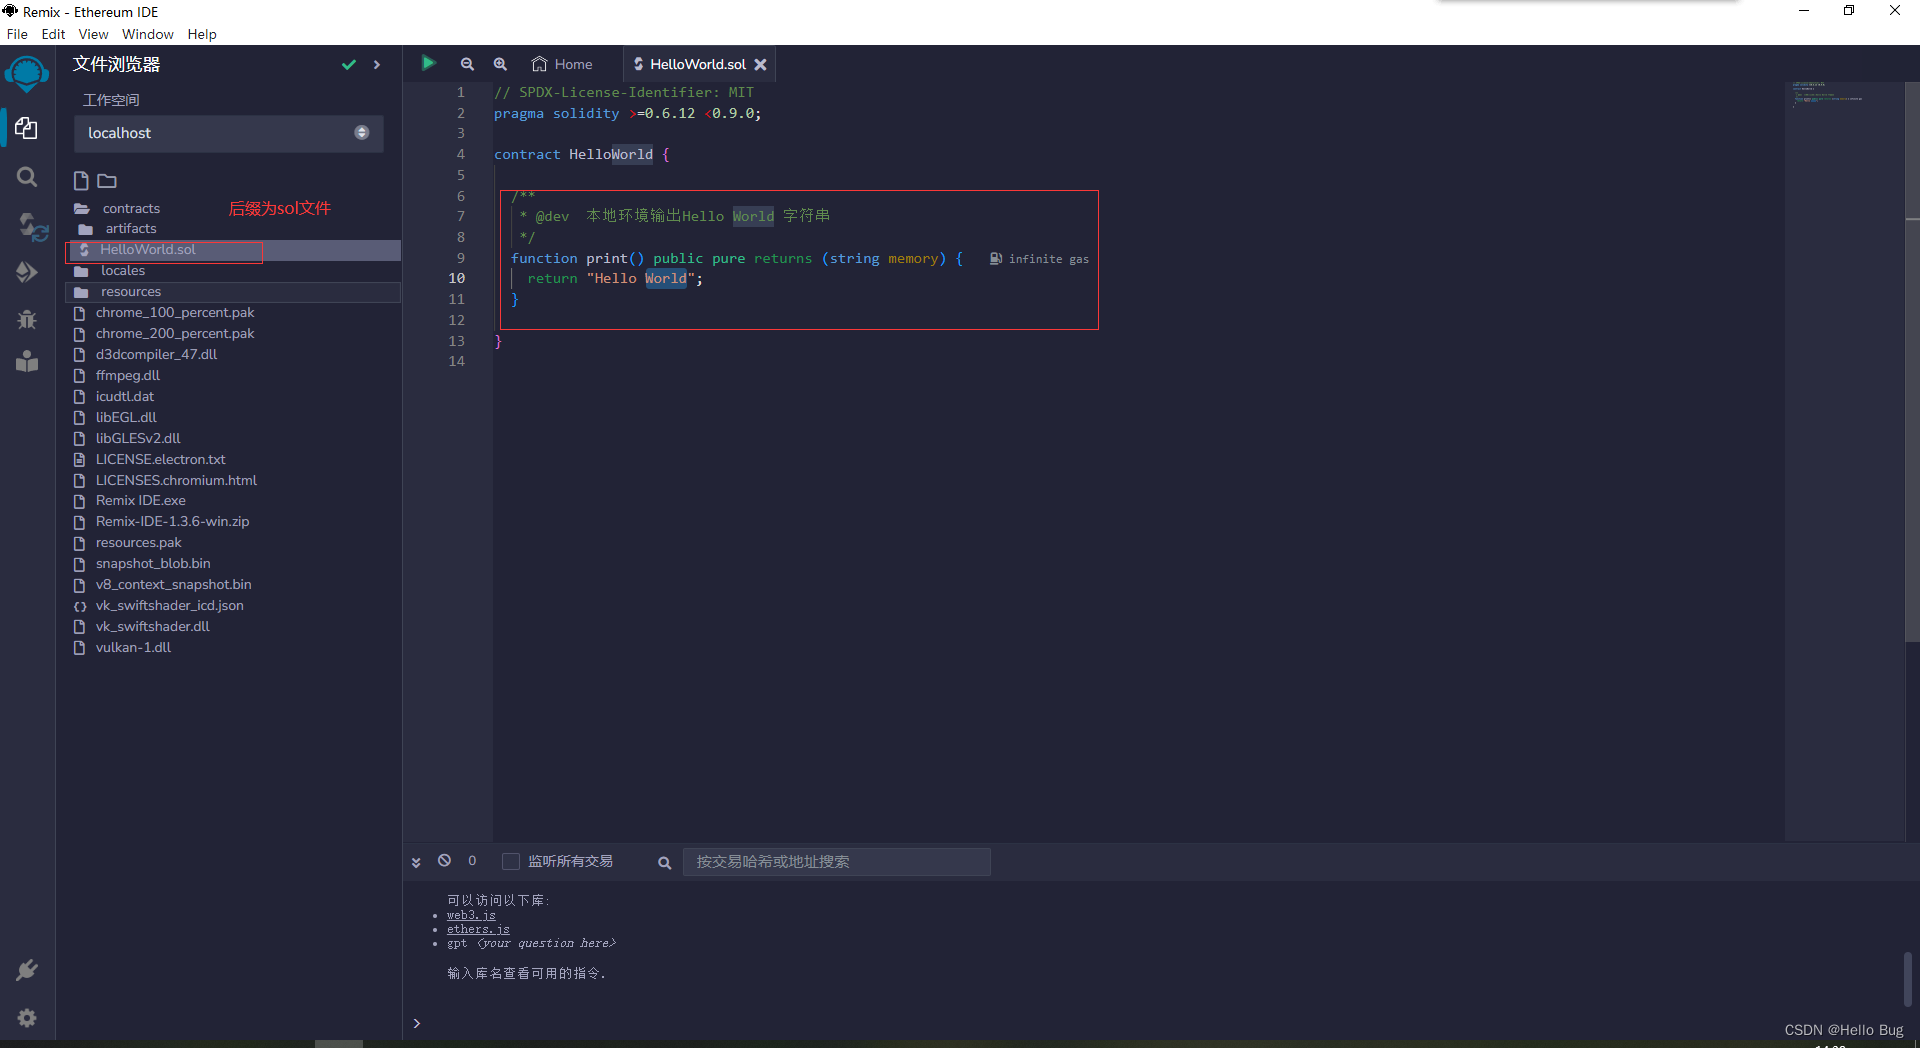Image resolution: width=1920 pixels, height=1048 pixels.
Task: Create a new folder with the folder icon
Action: [x=107, y=181]
